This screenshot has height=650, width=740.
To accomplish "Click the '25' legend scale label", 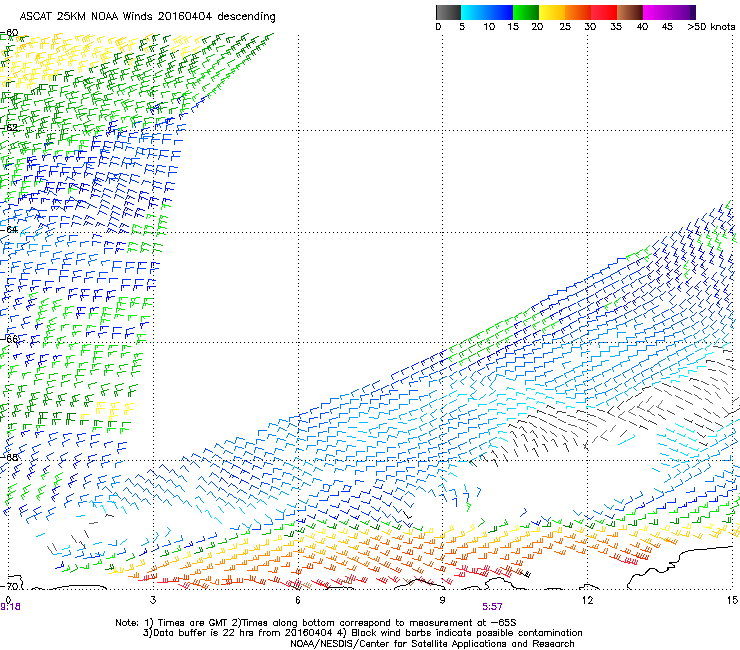I will point(565,27).
